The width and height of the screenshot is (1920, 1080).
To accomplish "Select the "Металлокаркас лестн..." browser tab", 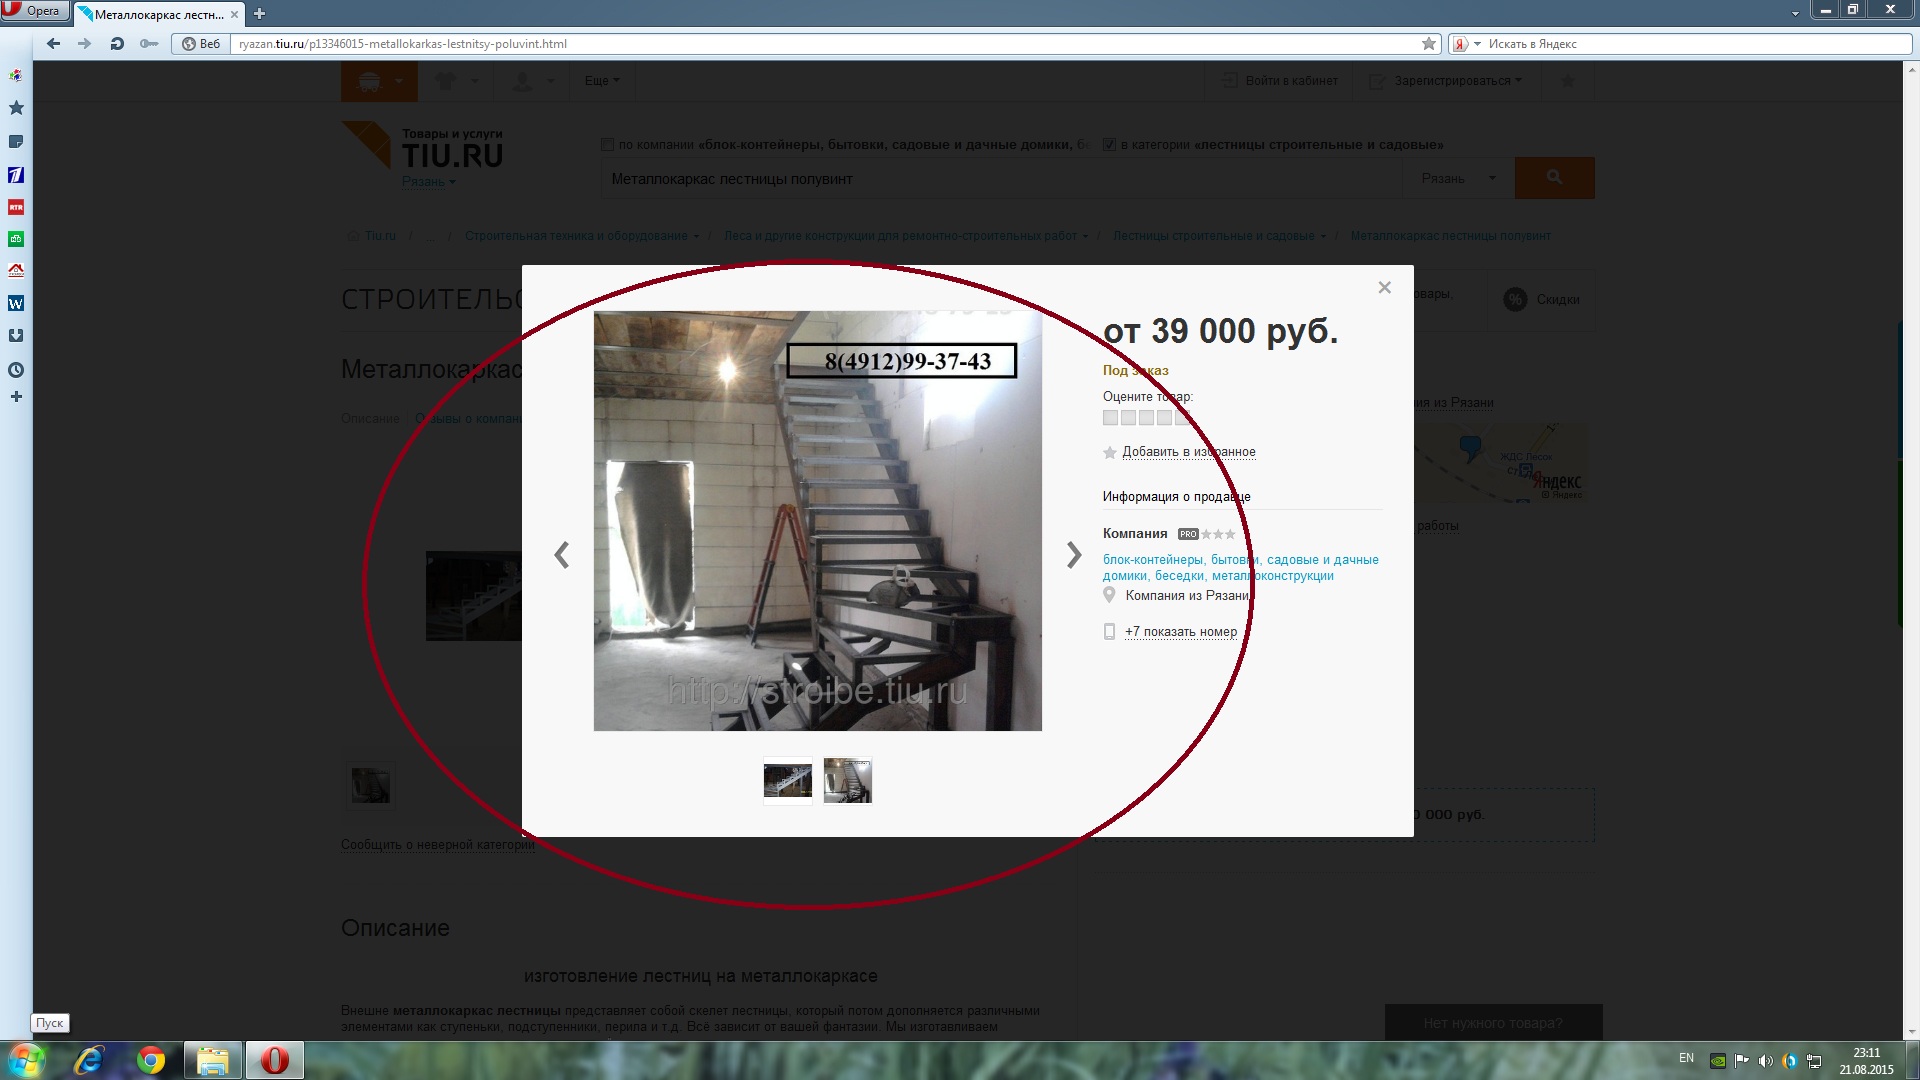I will coord(158,14).
